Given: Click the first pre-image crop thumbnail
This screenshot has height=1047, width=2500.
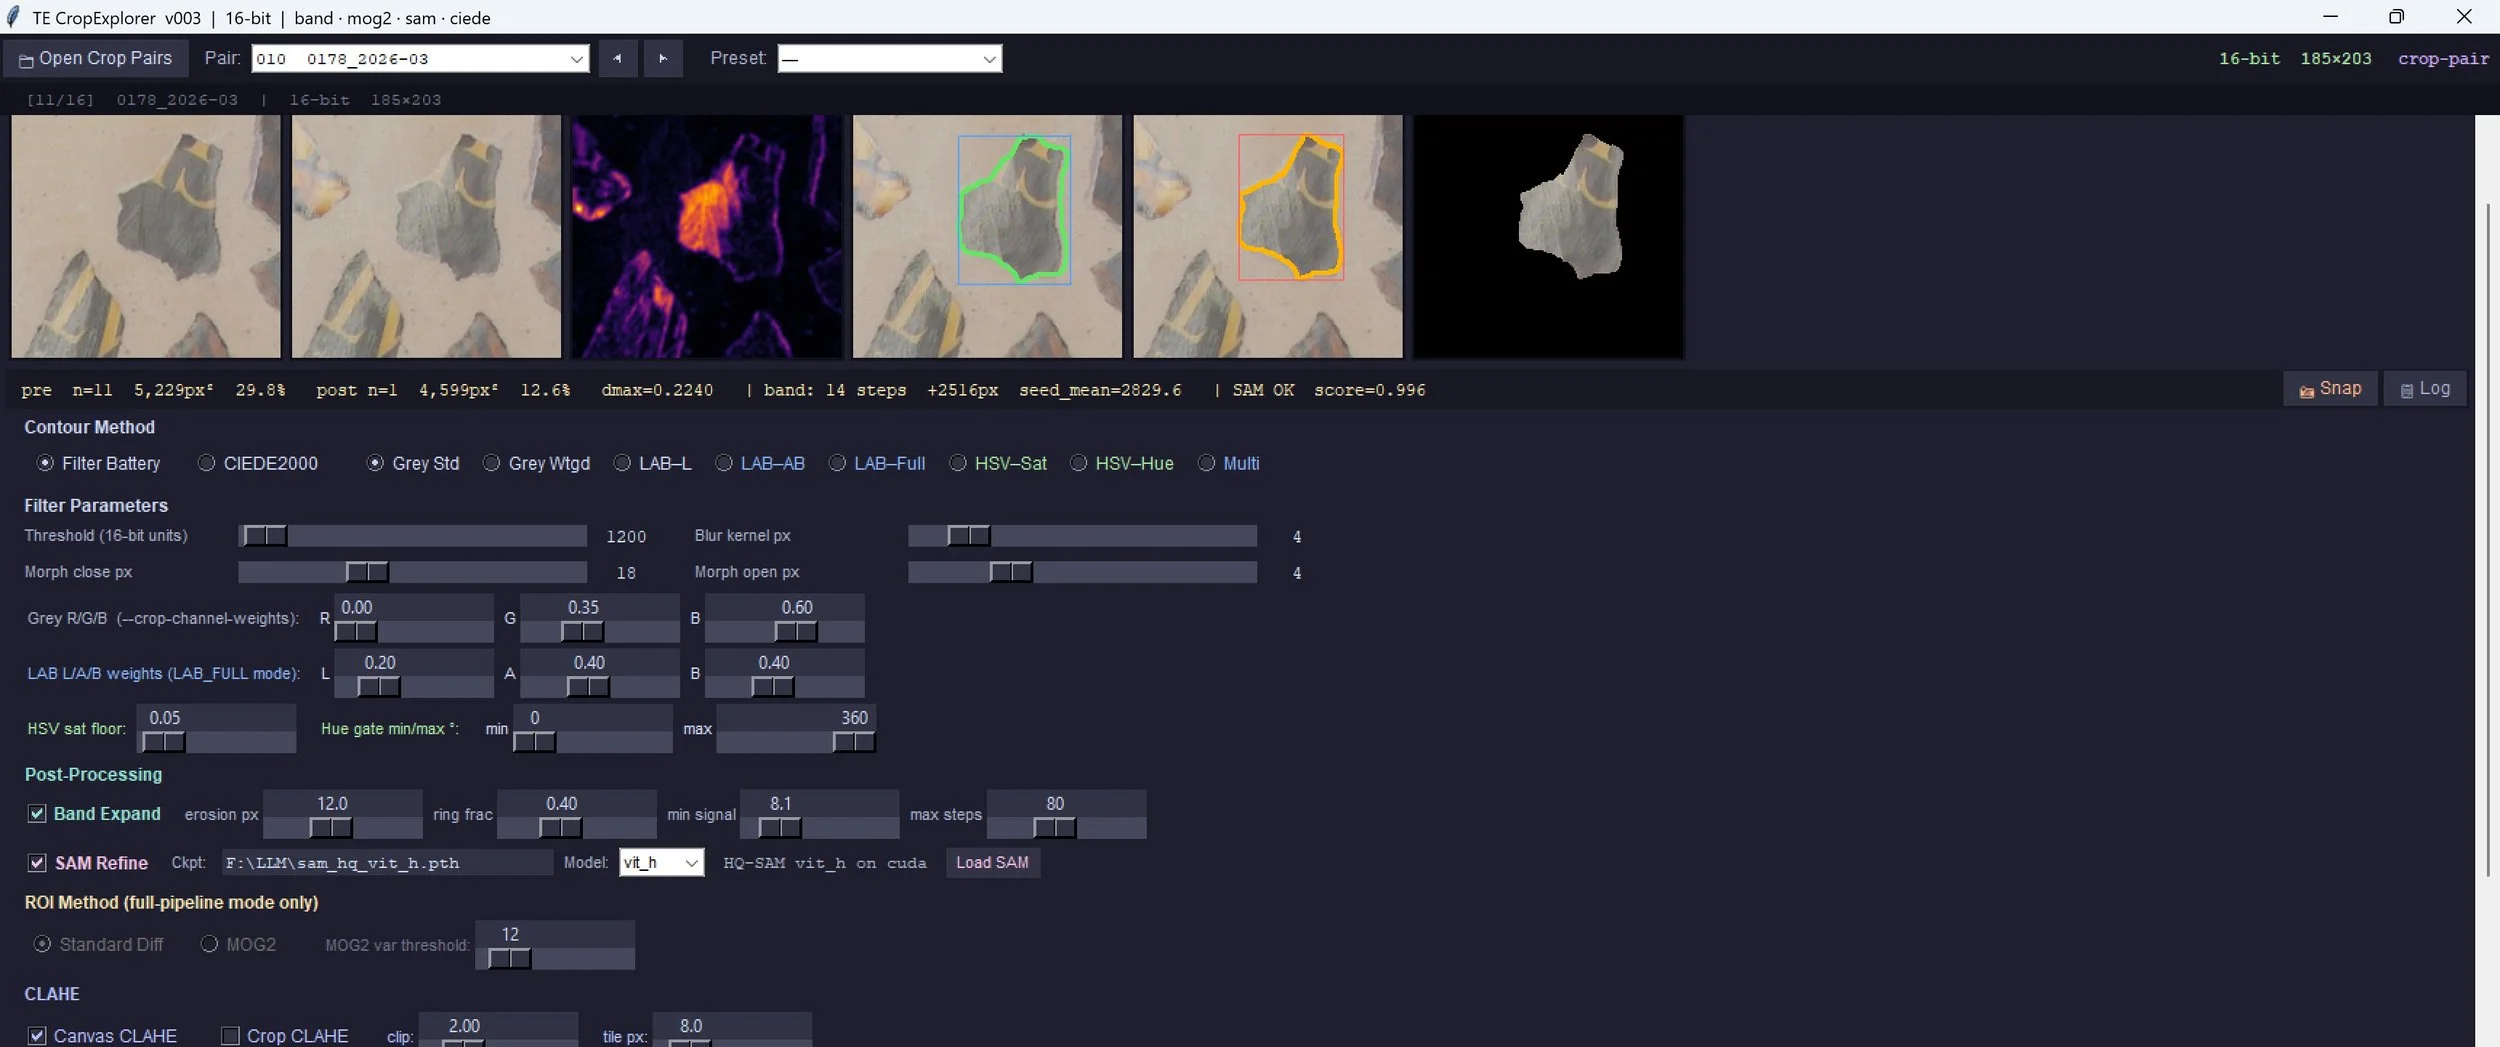Looking at the screenshot, I should pos(146,236).
